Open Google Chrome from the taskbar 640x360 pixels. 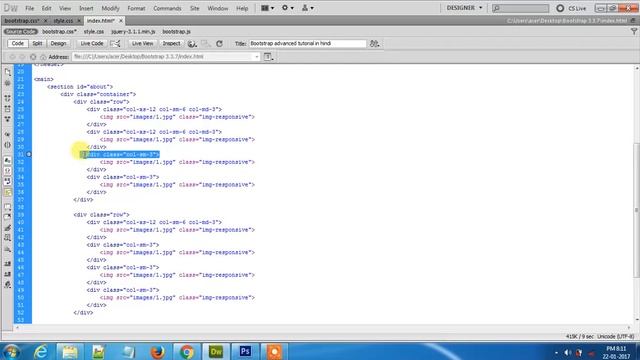[187, 351]
